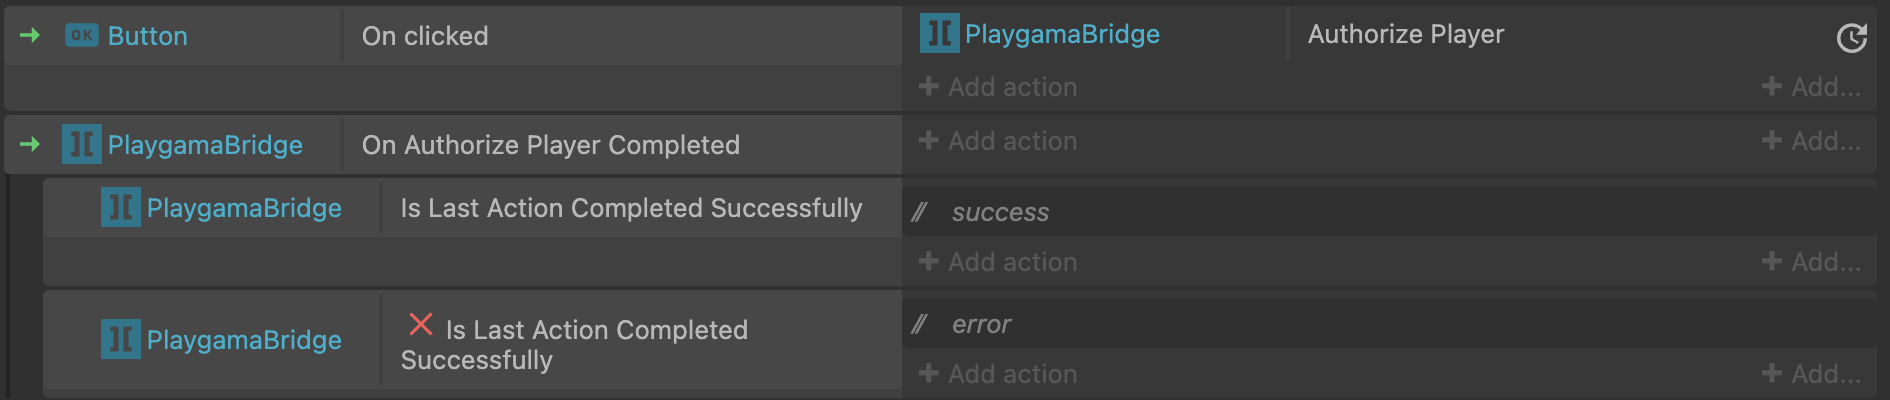This screenshot has width=1890, height=400.
Task: Open Add... menu beside On Authorize Player Completed
Action: point(1811,141)
